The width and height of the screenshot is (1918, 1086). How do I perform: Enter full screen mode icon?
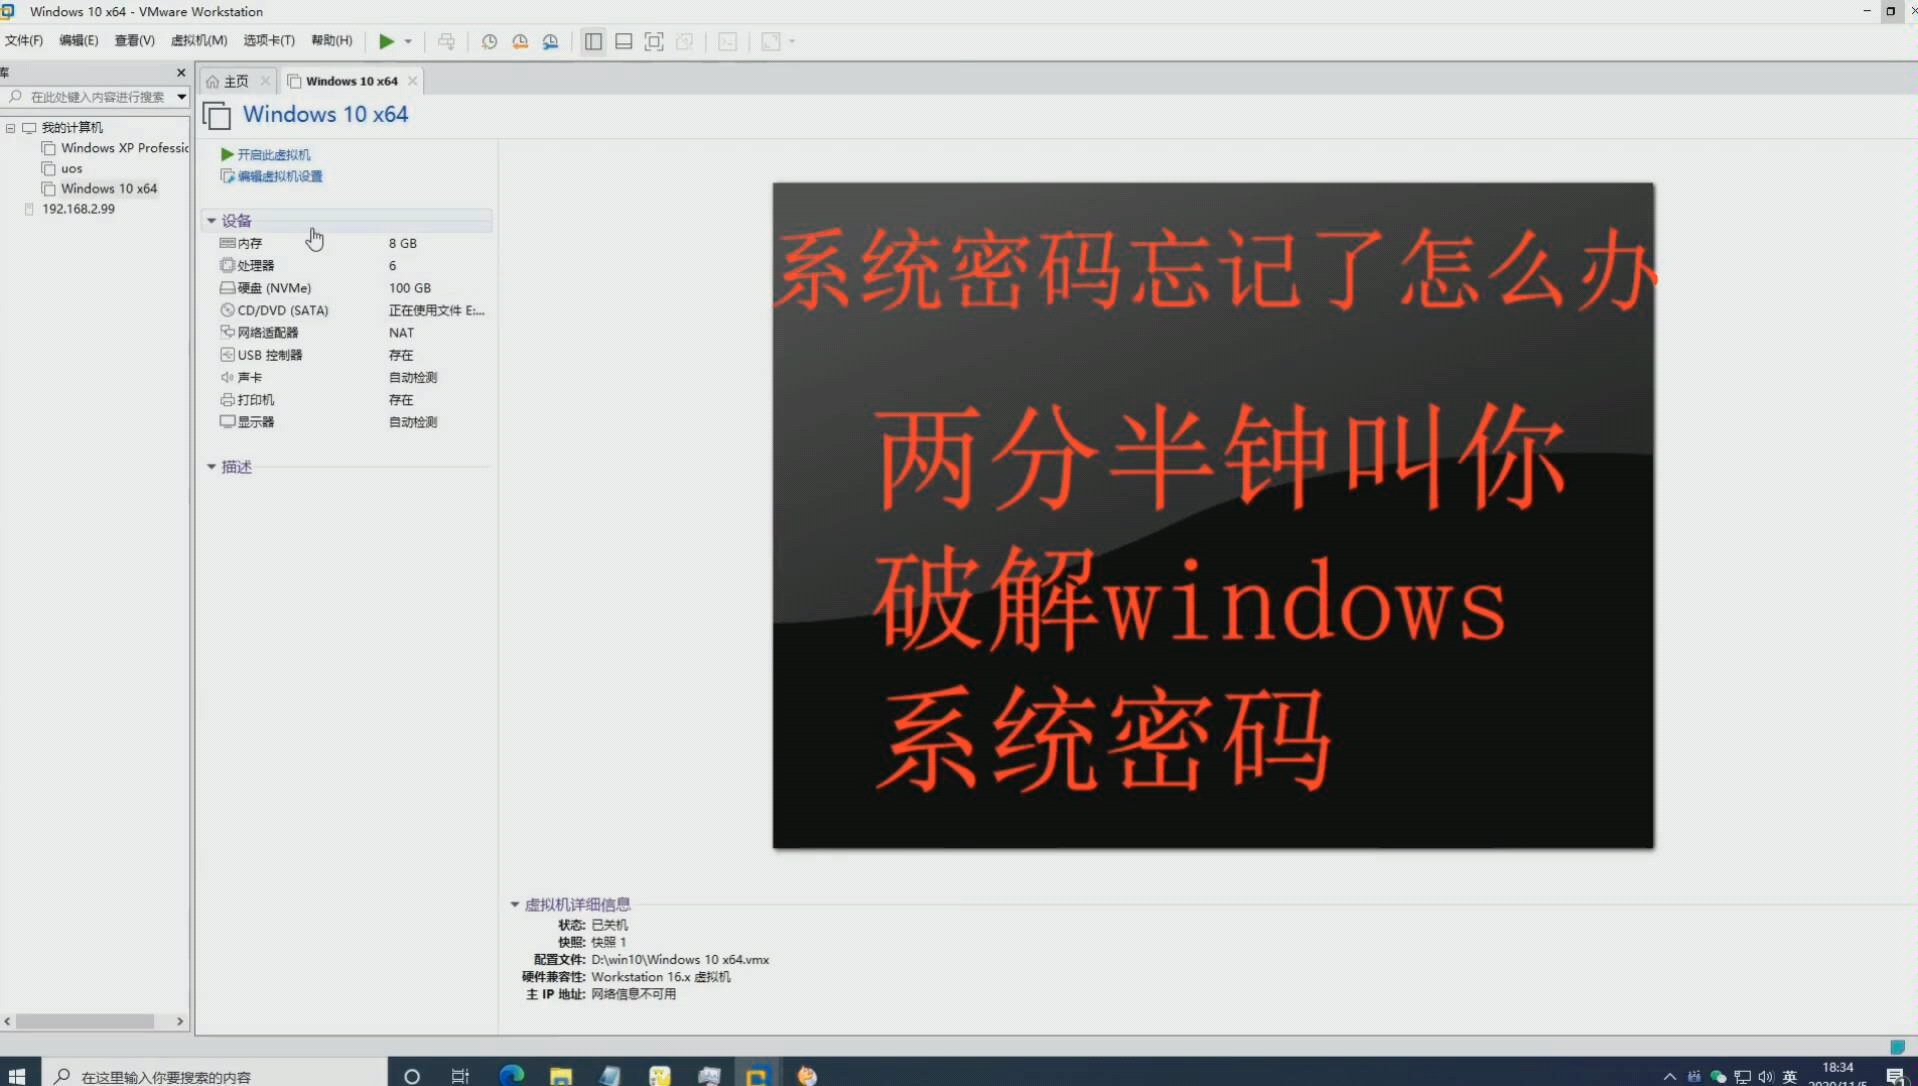[654, 41]
